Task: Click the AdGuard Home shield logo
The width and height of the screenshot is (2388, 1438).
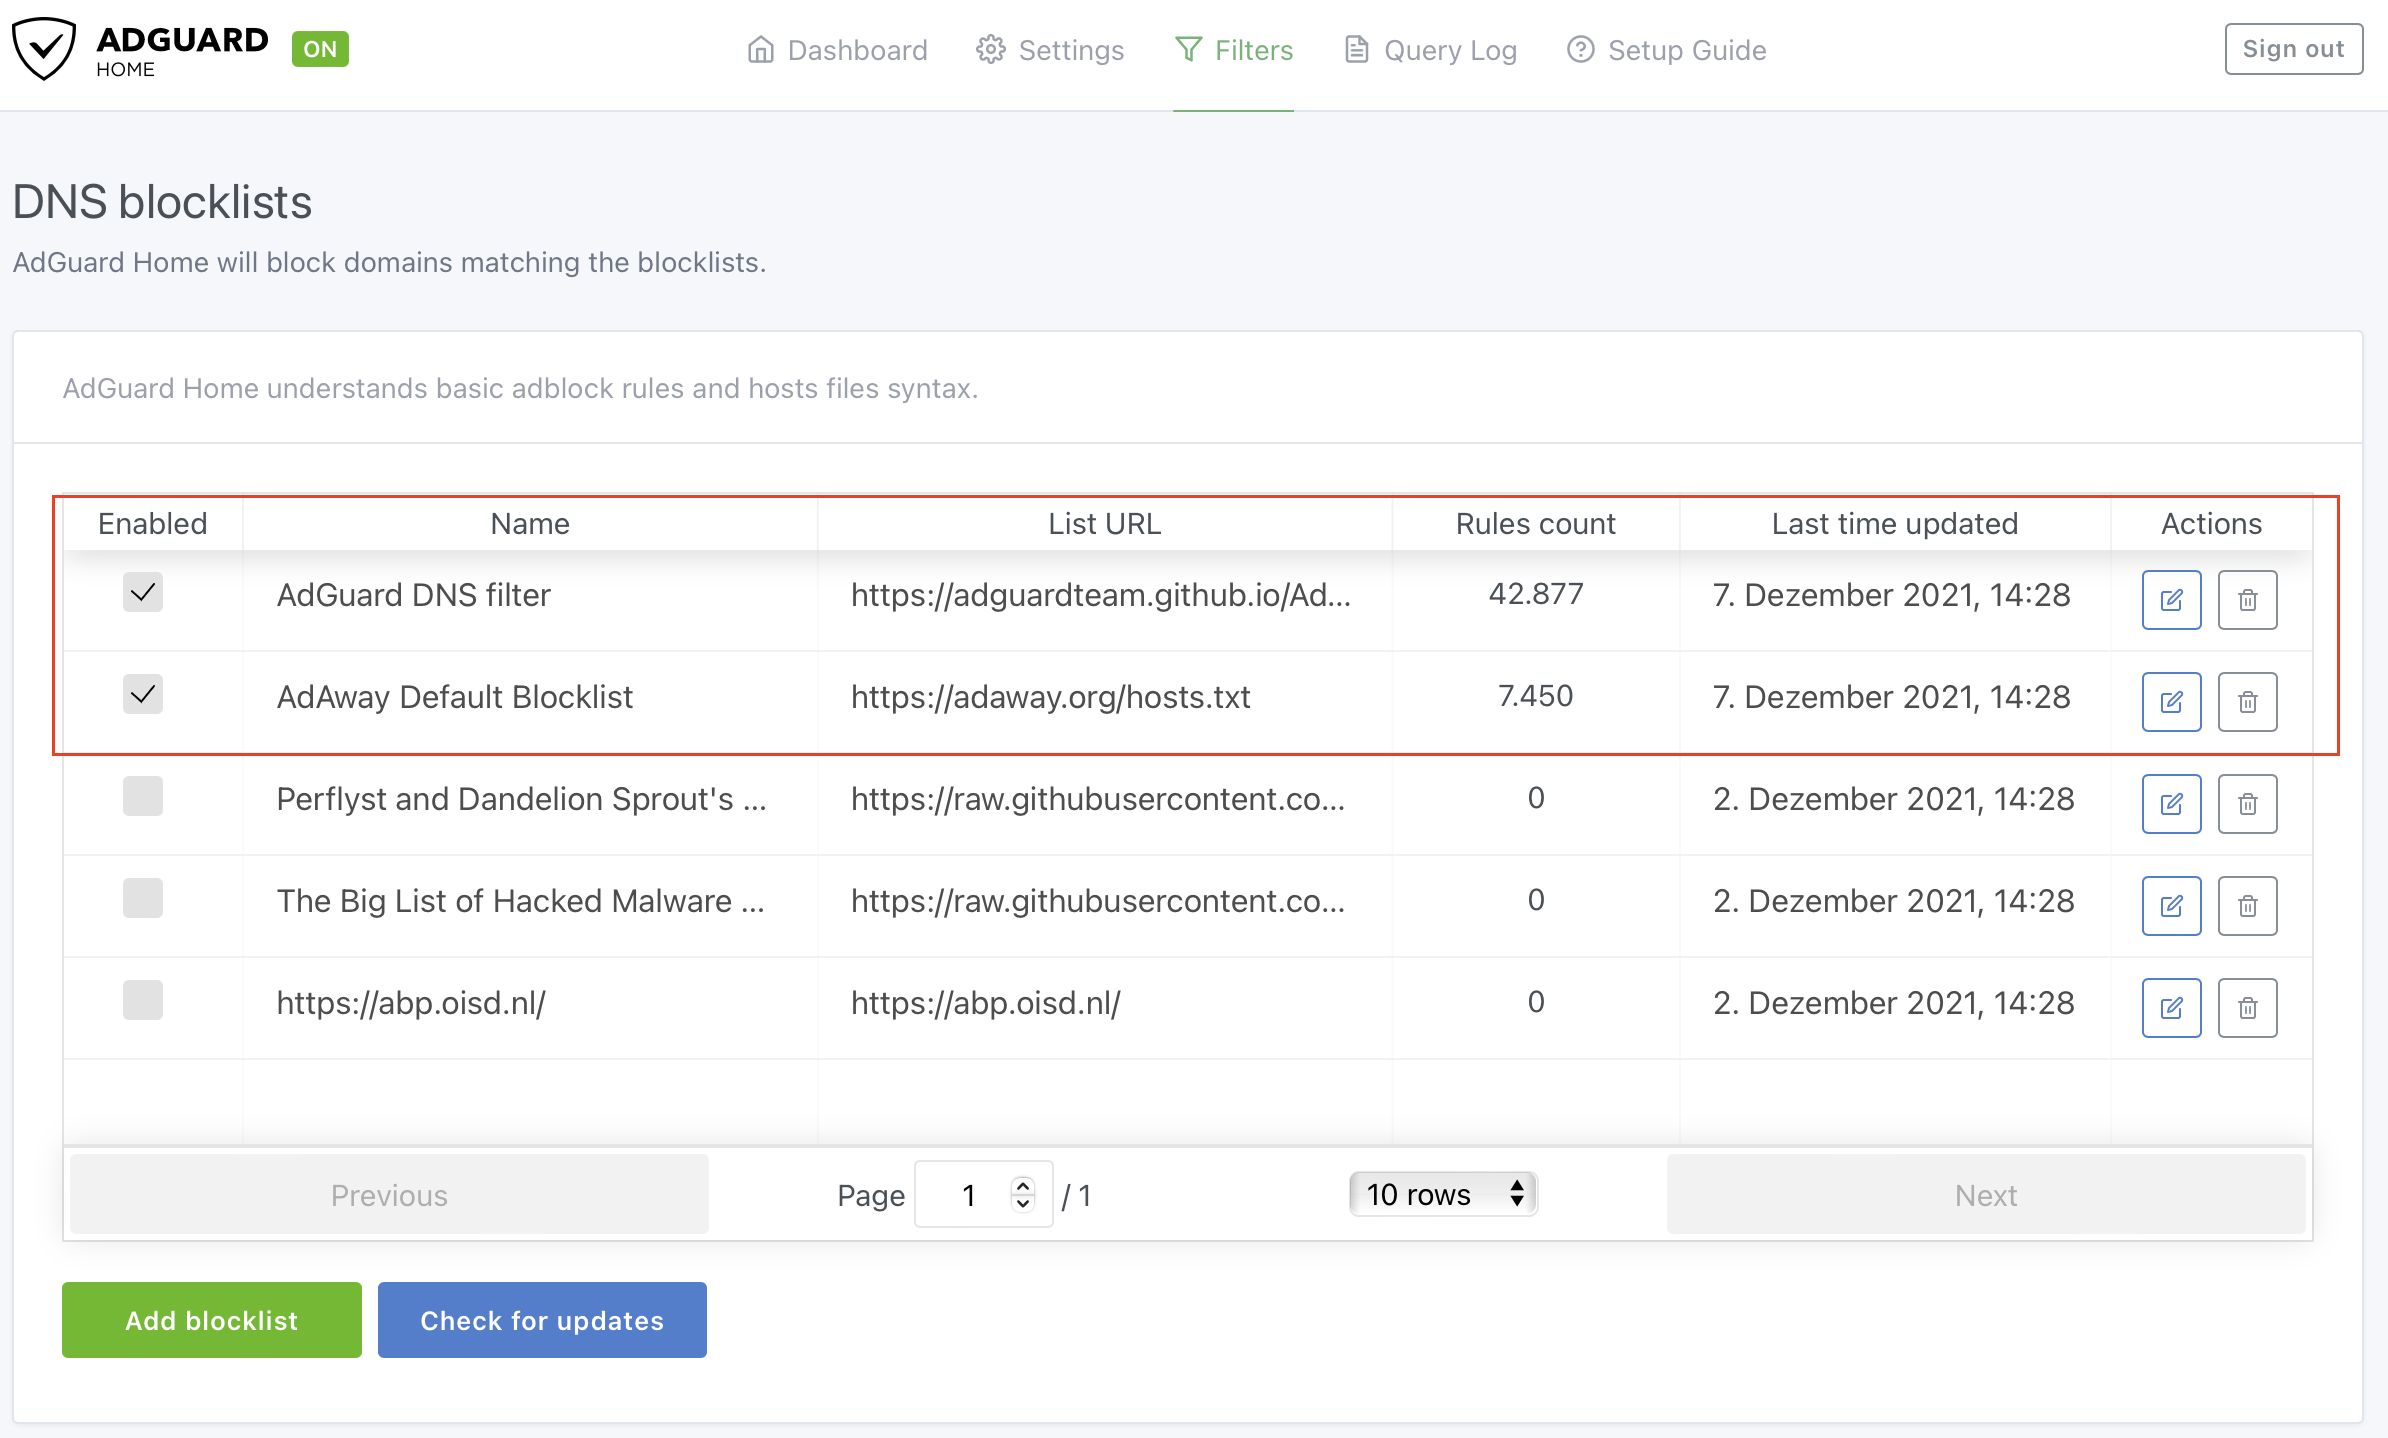Action: tap(43, 49)
